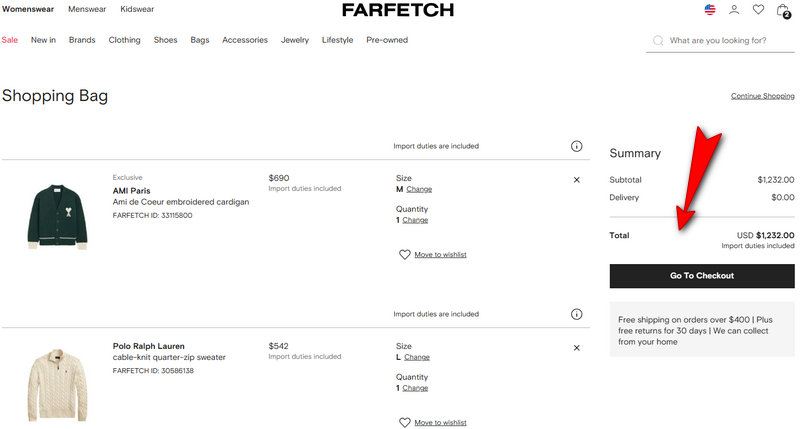800x429 pixels.
Task: Change quantity of AMI Paris cardigan
Action: point(415,220)
